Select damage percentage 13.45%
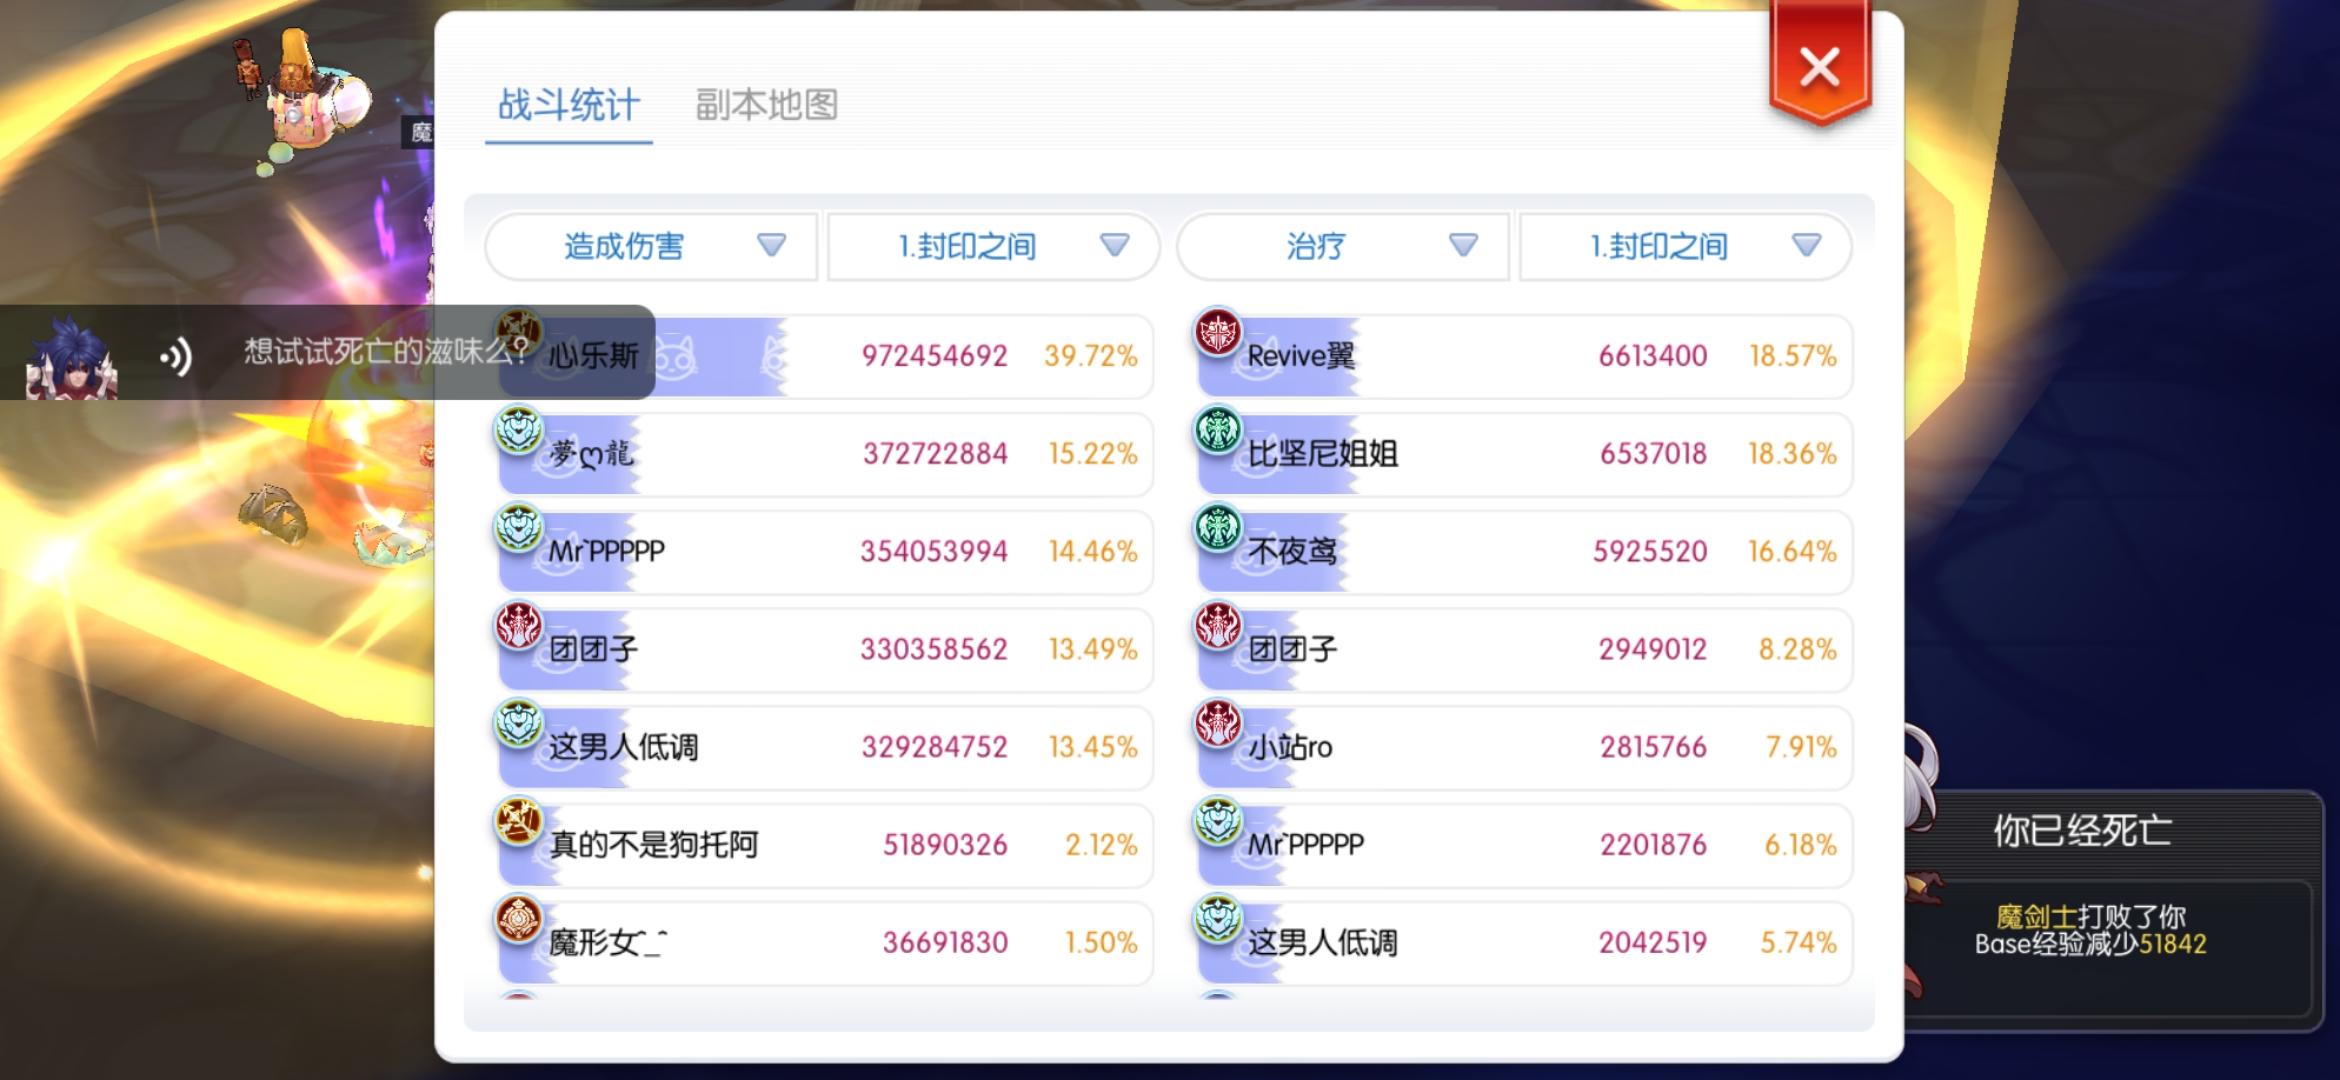Viewport: 2340px width, 1080px height. [1093, 747]
